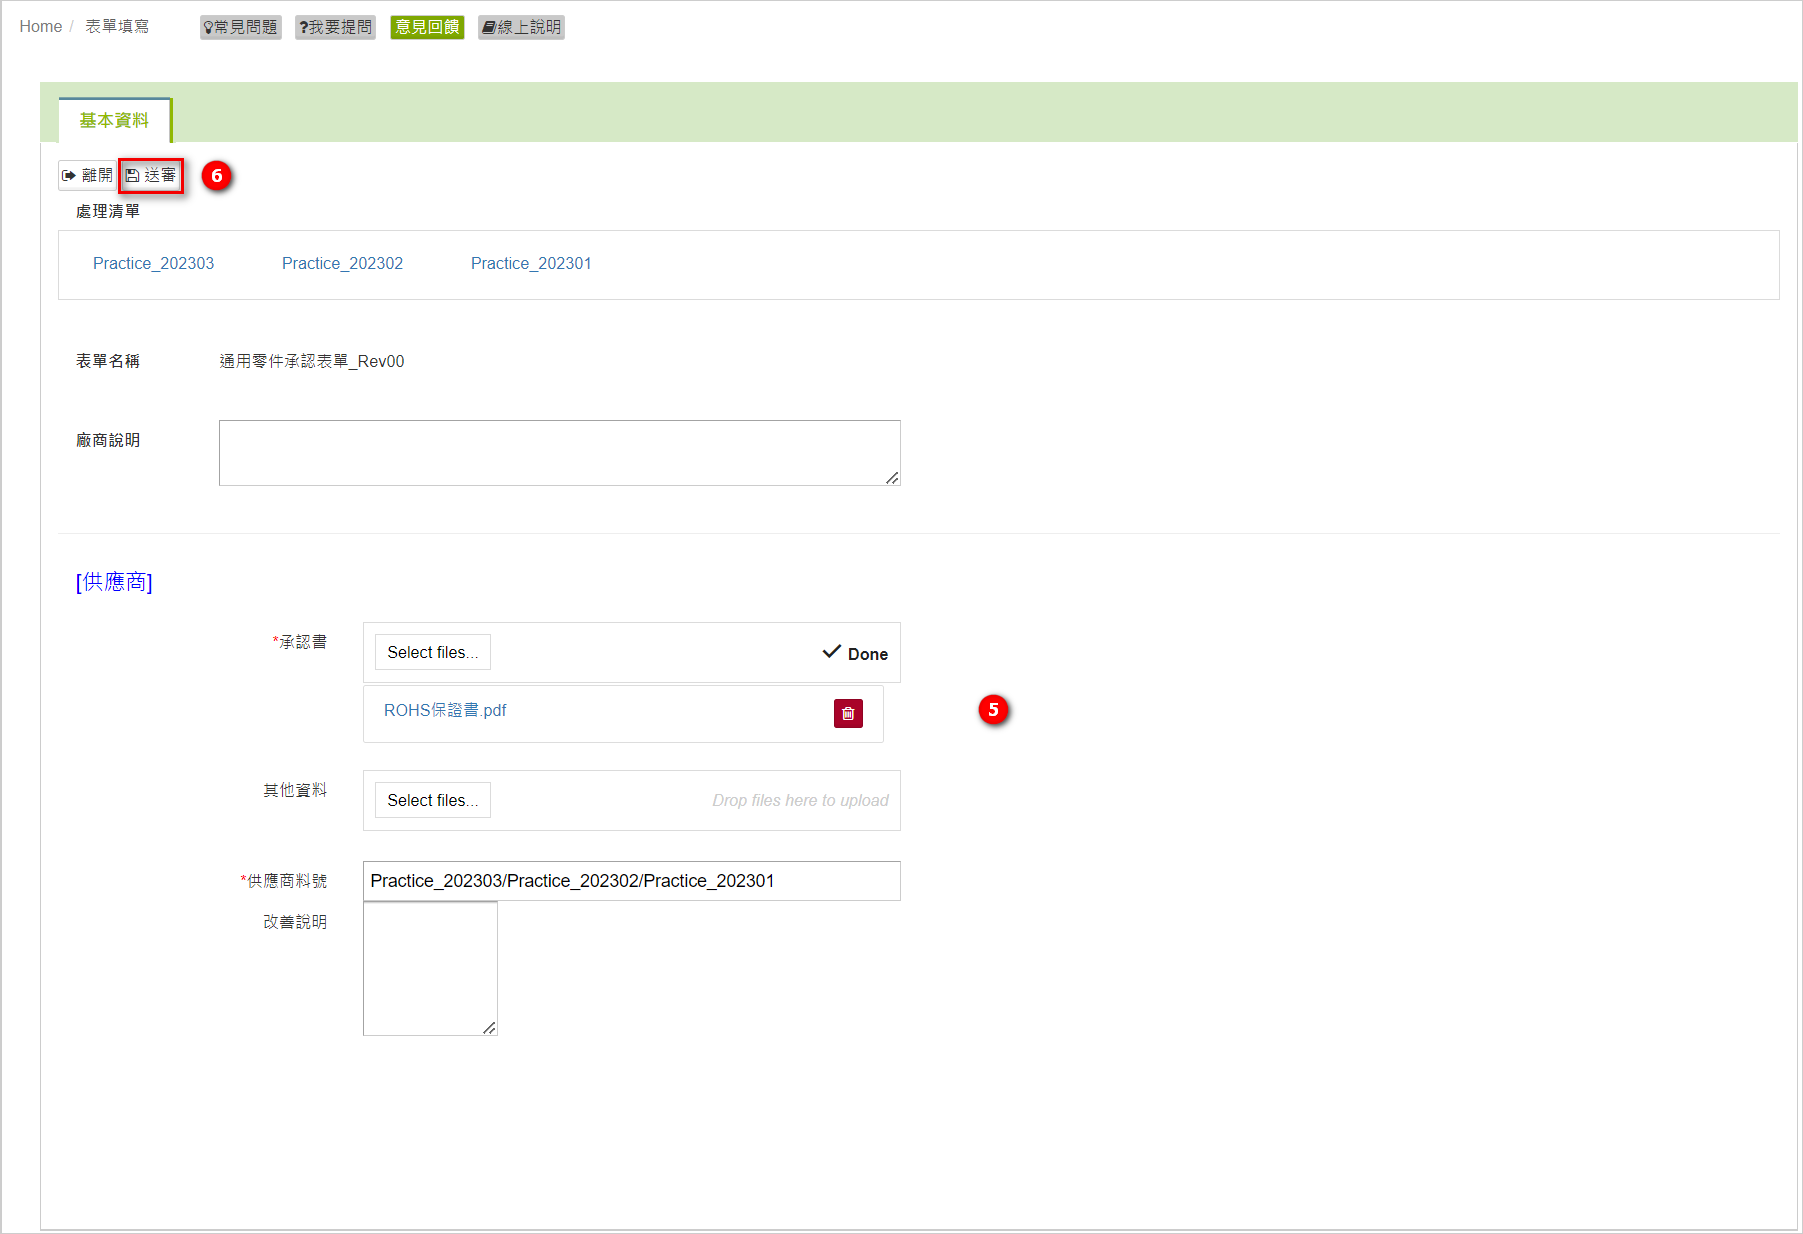Open Practice_202301 in processing list
Image resolution: width=1803 pixels, height=1234 pixels.
[531, 263]
